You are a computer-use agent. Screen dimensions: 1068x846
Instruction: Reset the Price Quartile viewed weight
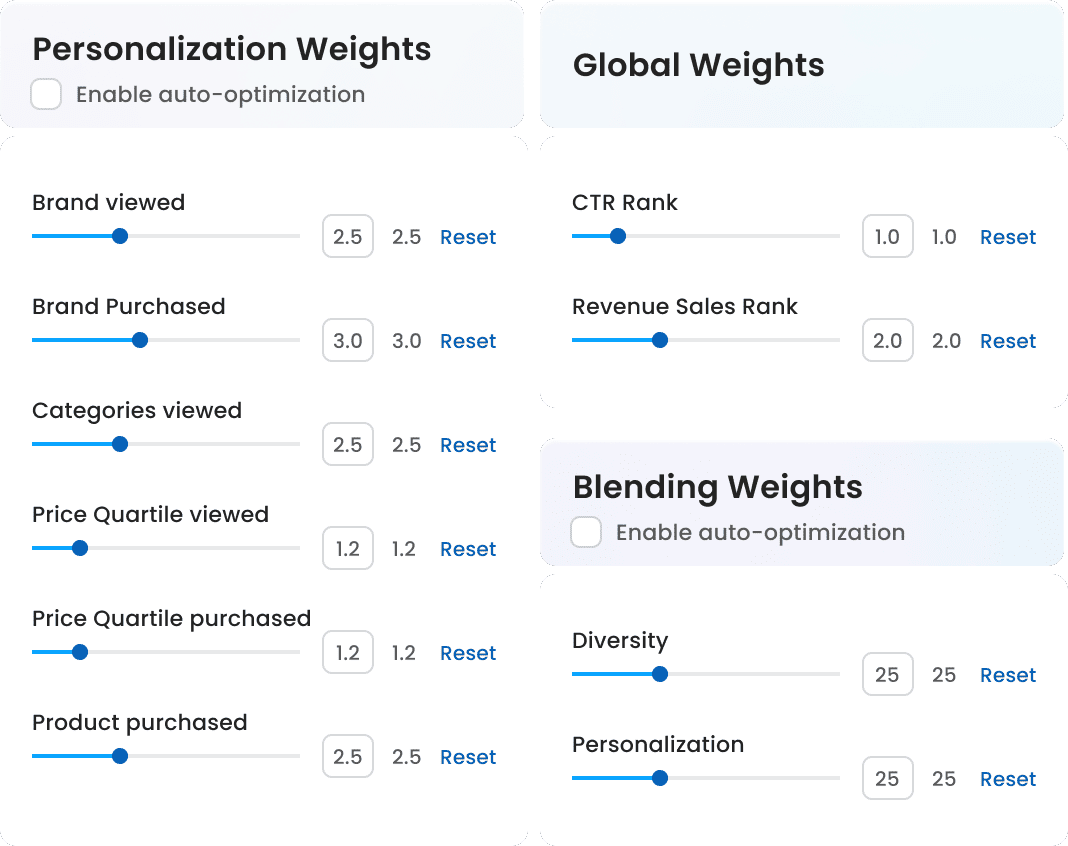[x=468, y=549]
